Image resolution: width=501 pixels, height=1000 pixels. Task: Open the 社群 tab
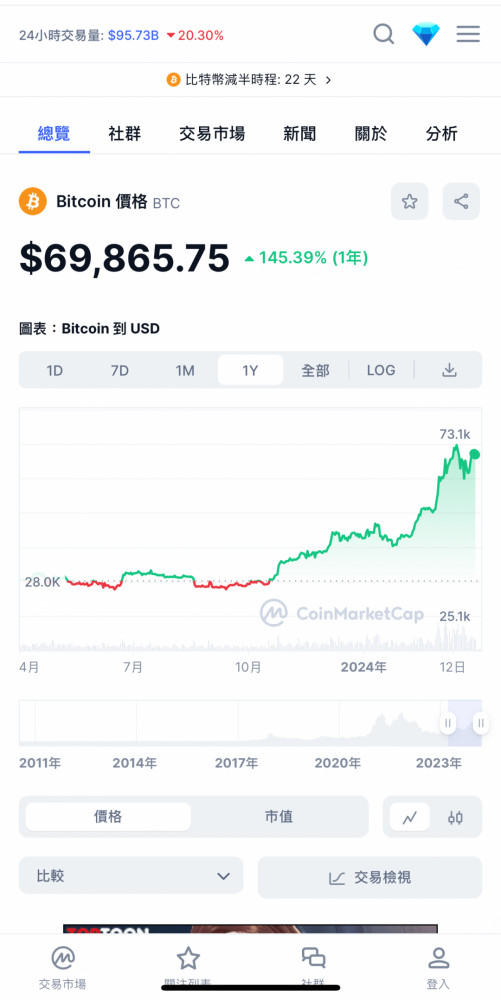(124, 134)
